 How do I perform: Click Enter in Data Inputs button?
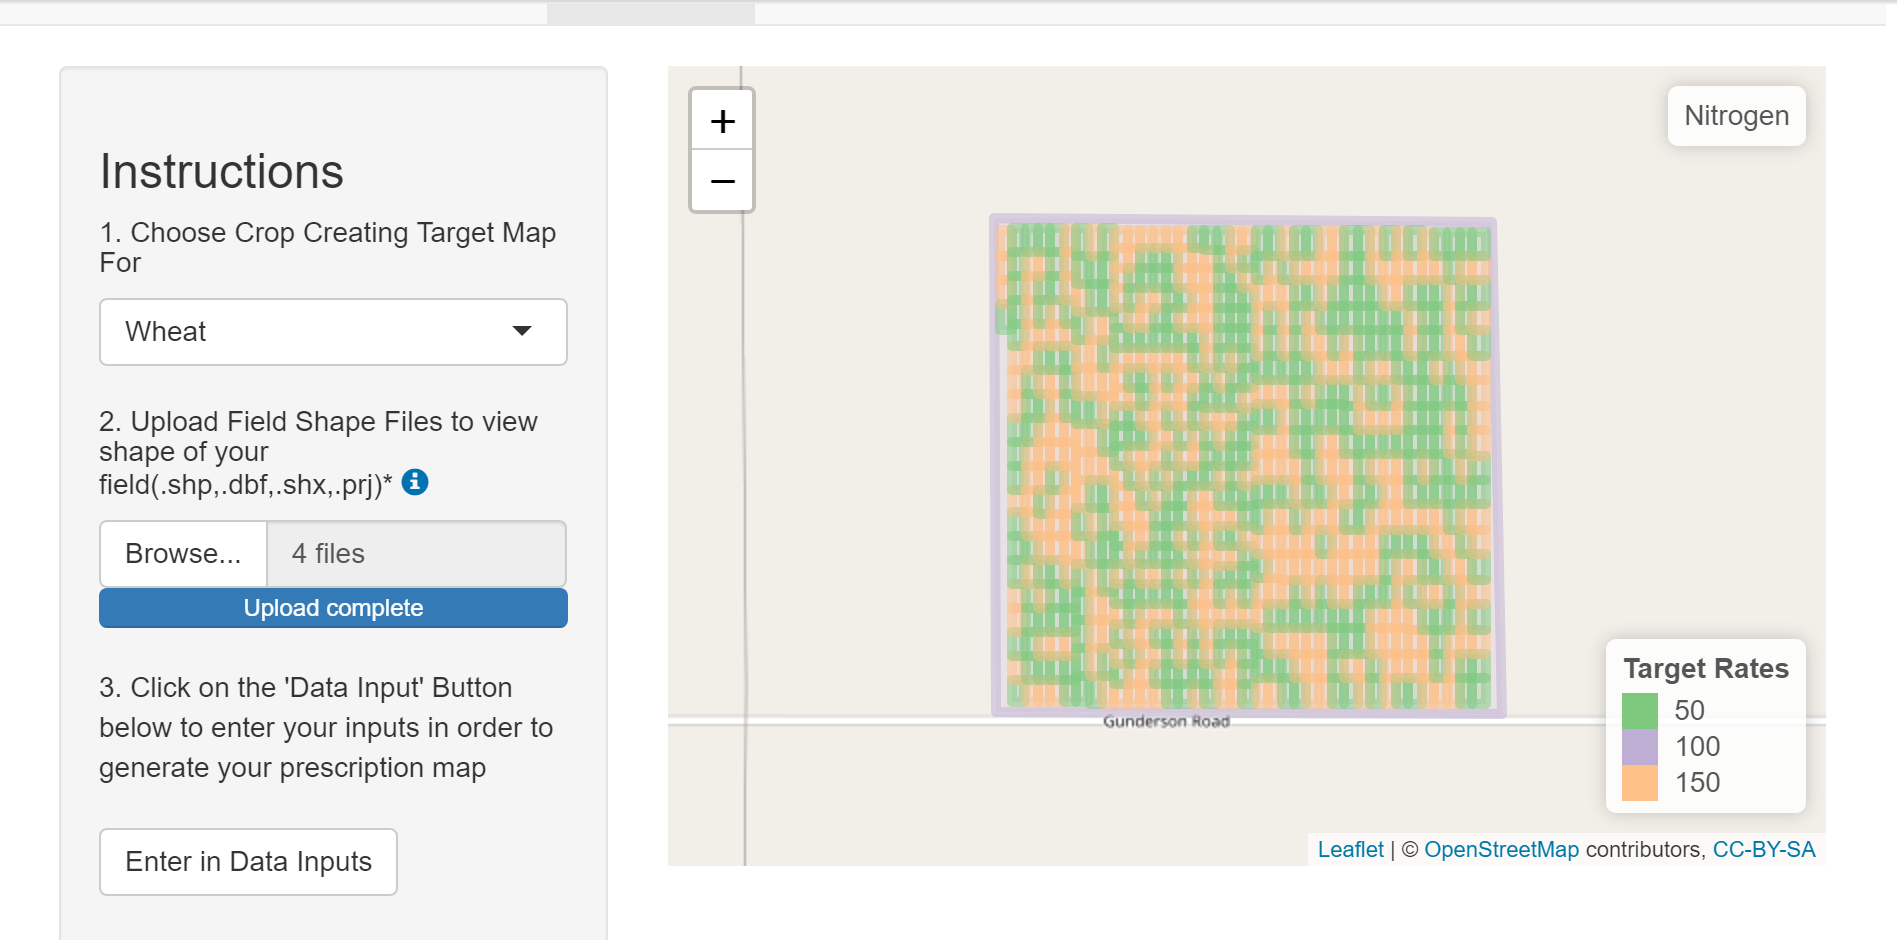point(248,862)
